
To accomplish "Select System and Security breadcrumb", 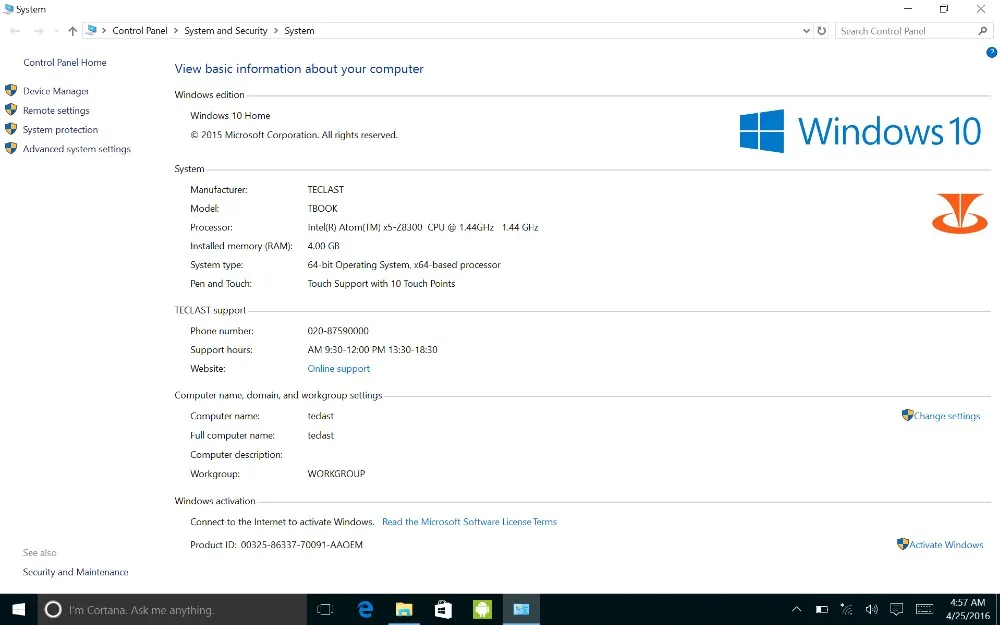I will coord(226,31).
